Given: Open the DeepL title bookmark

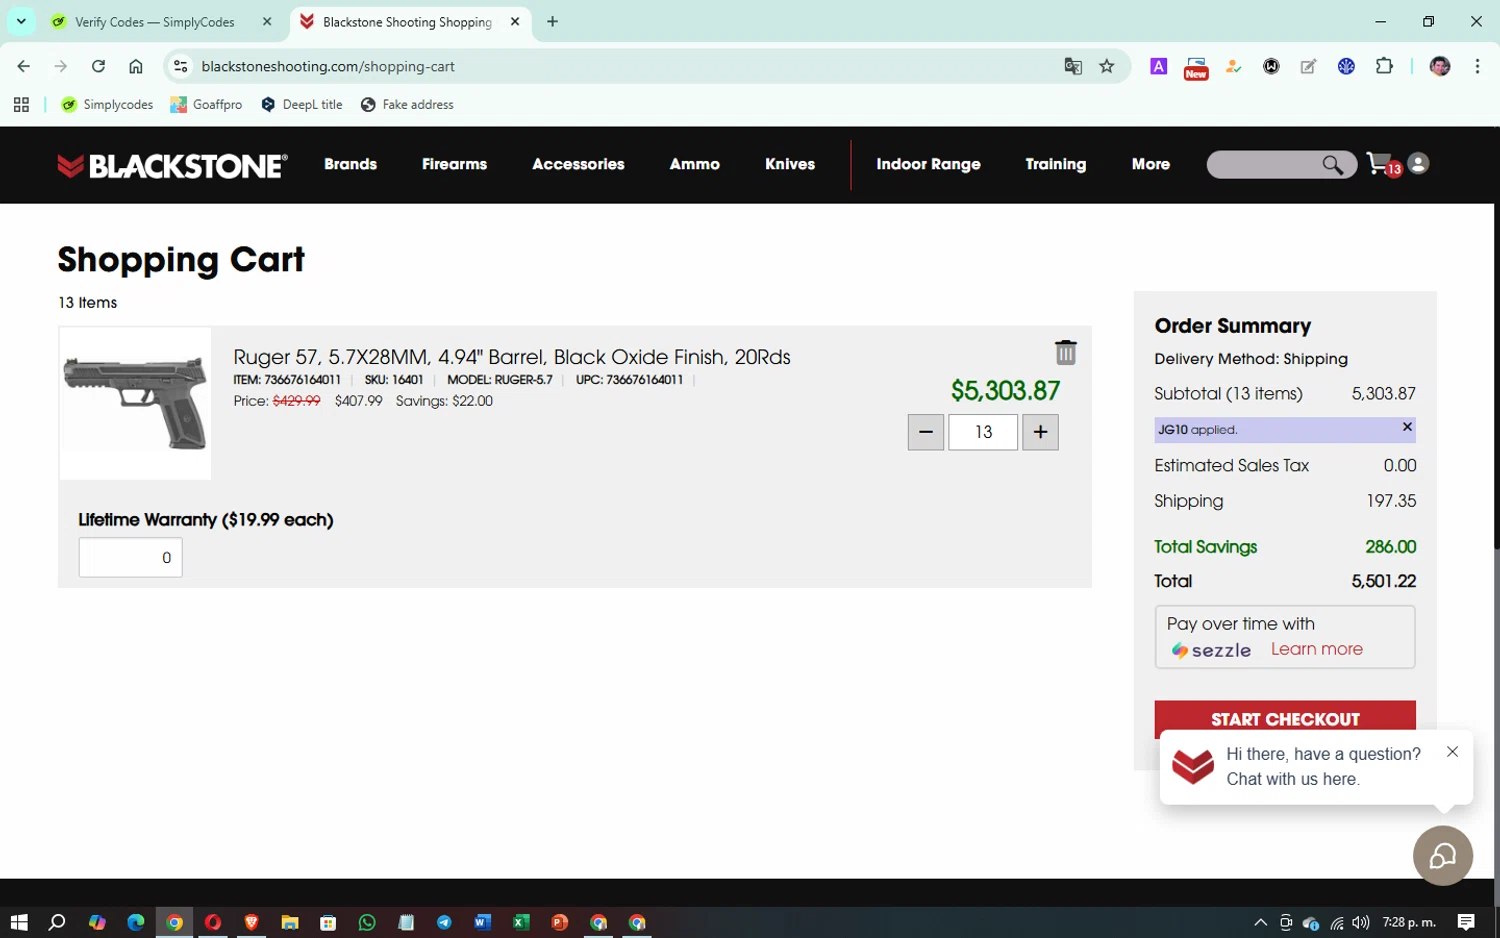Looking at the screenshot, I should click(x=301, y=104).
